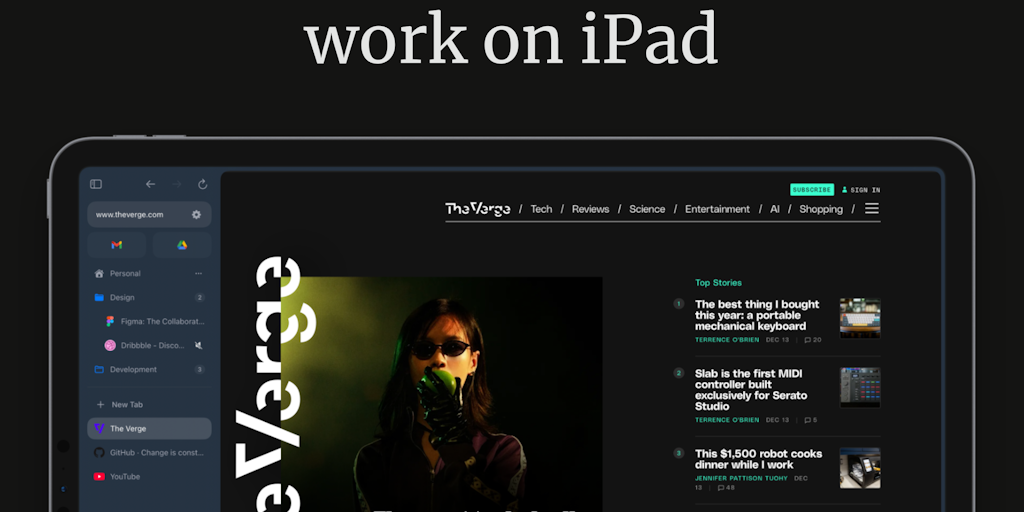Click the hero image of woman with sunglasses
Viewport: 1024px width, 512px height.
441,394
